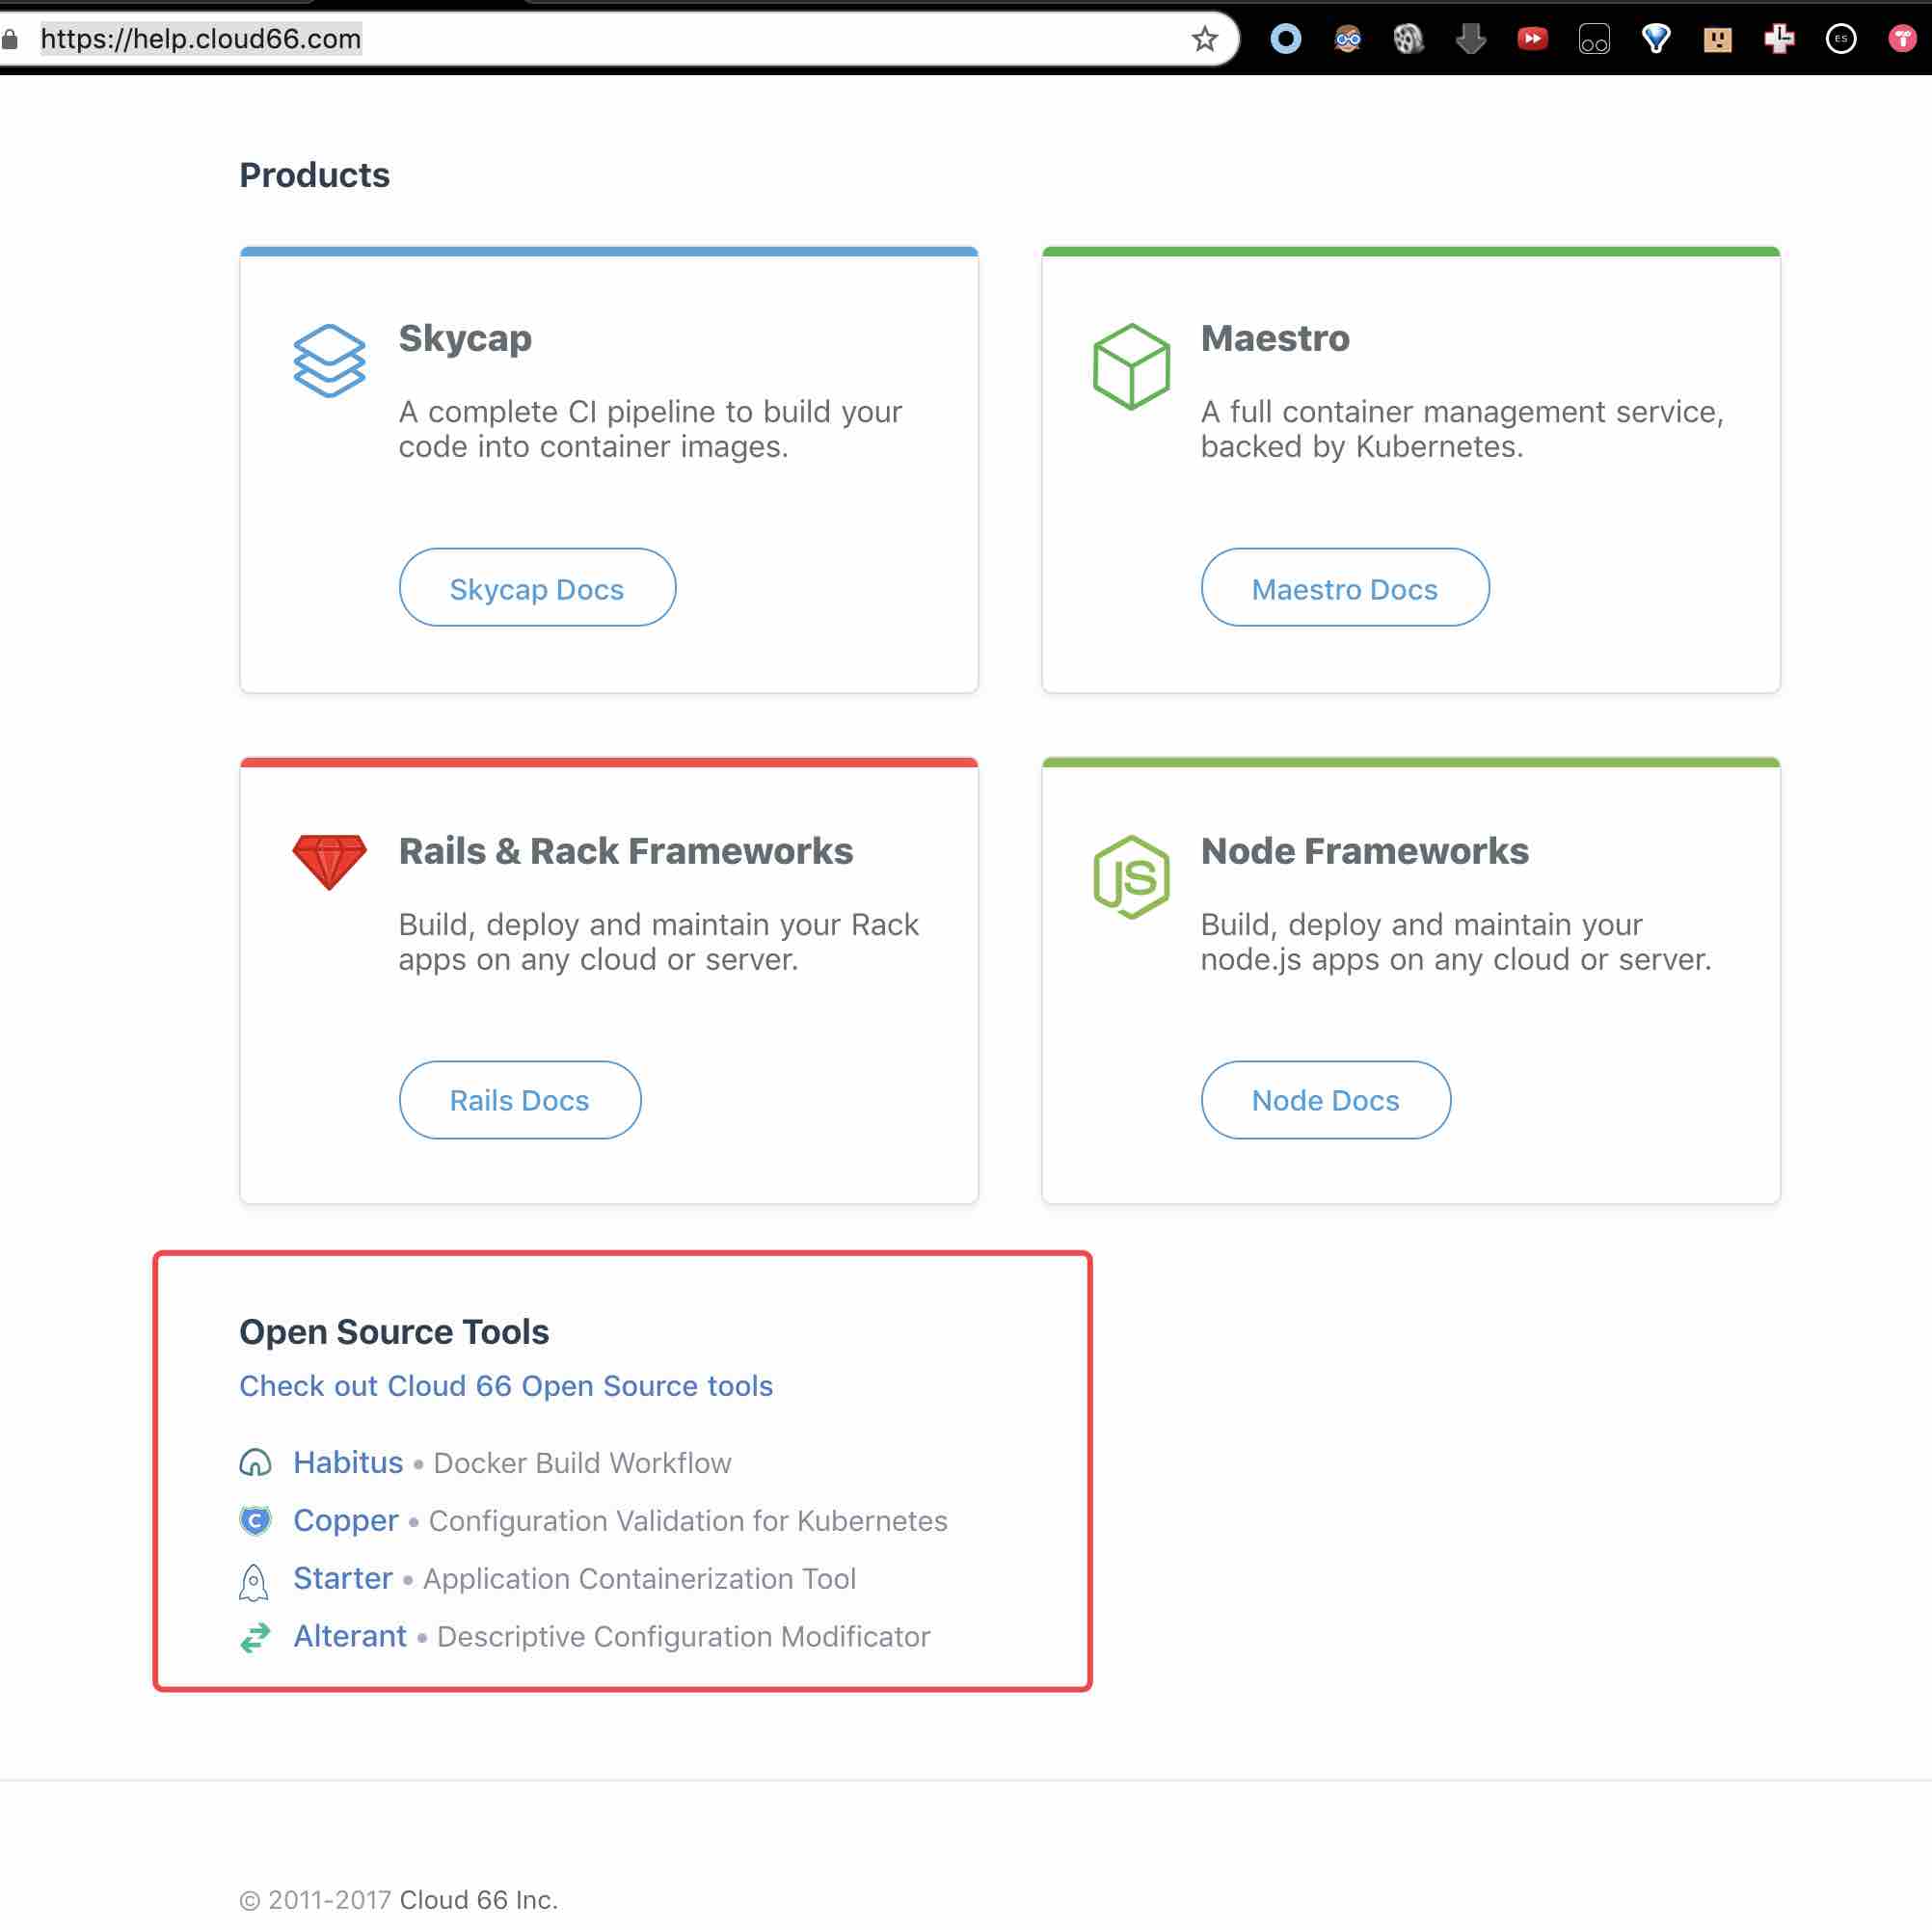Click the film reel extension icon
This screenshot has width=1932, height=1930.
coord(1408,39)
